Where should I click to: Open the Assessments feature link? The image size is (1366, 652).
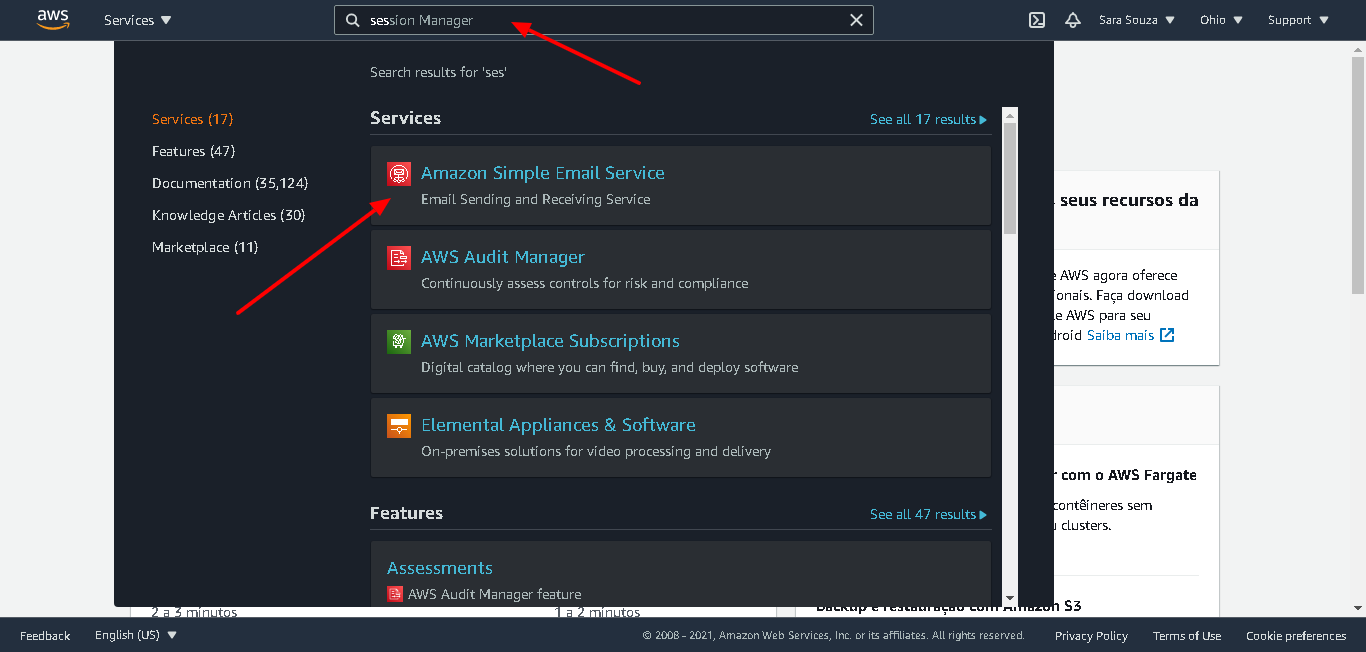tap(440, 568)
